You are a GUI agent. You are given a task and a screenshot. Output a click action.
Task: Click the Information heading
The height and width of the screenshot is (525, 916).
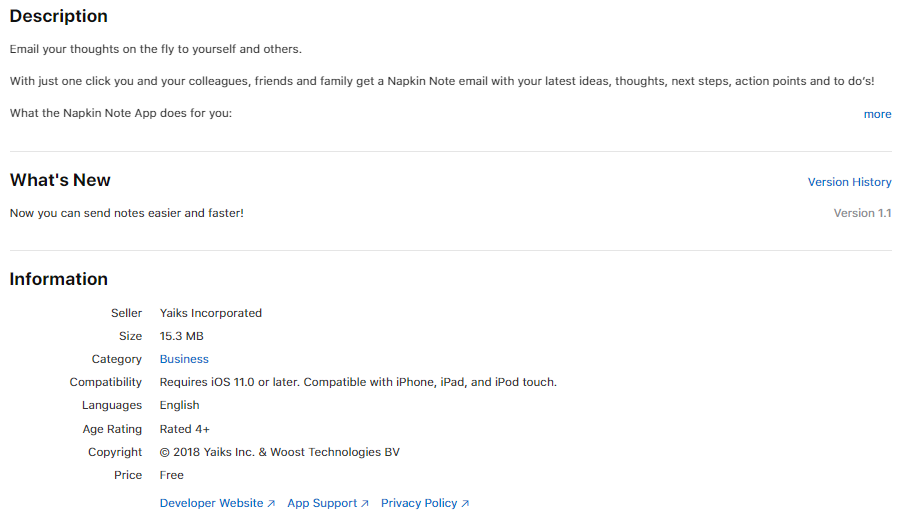[x=58, y=279]
